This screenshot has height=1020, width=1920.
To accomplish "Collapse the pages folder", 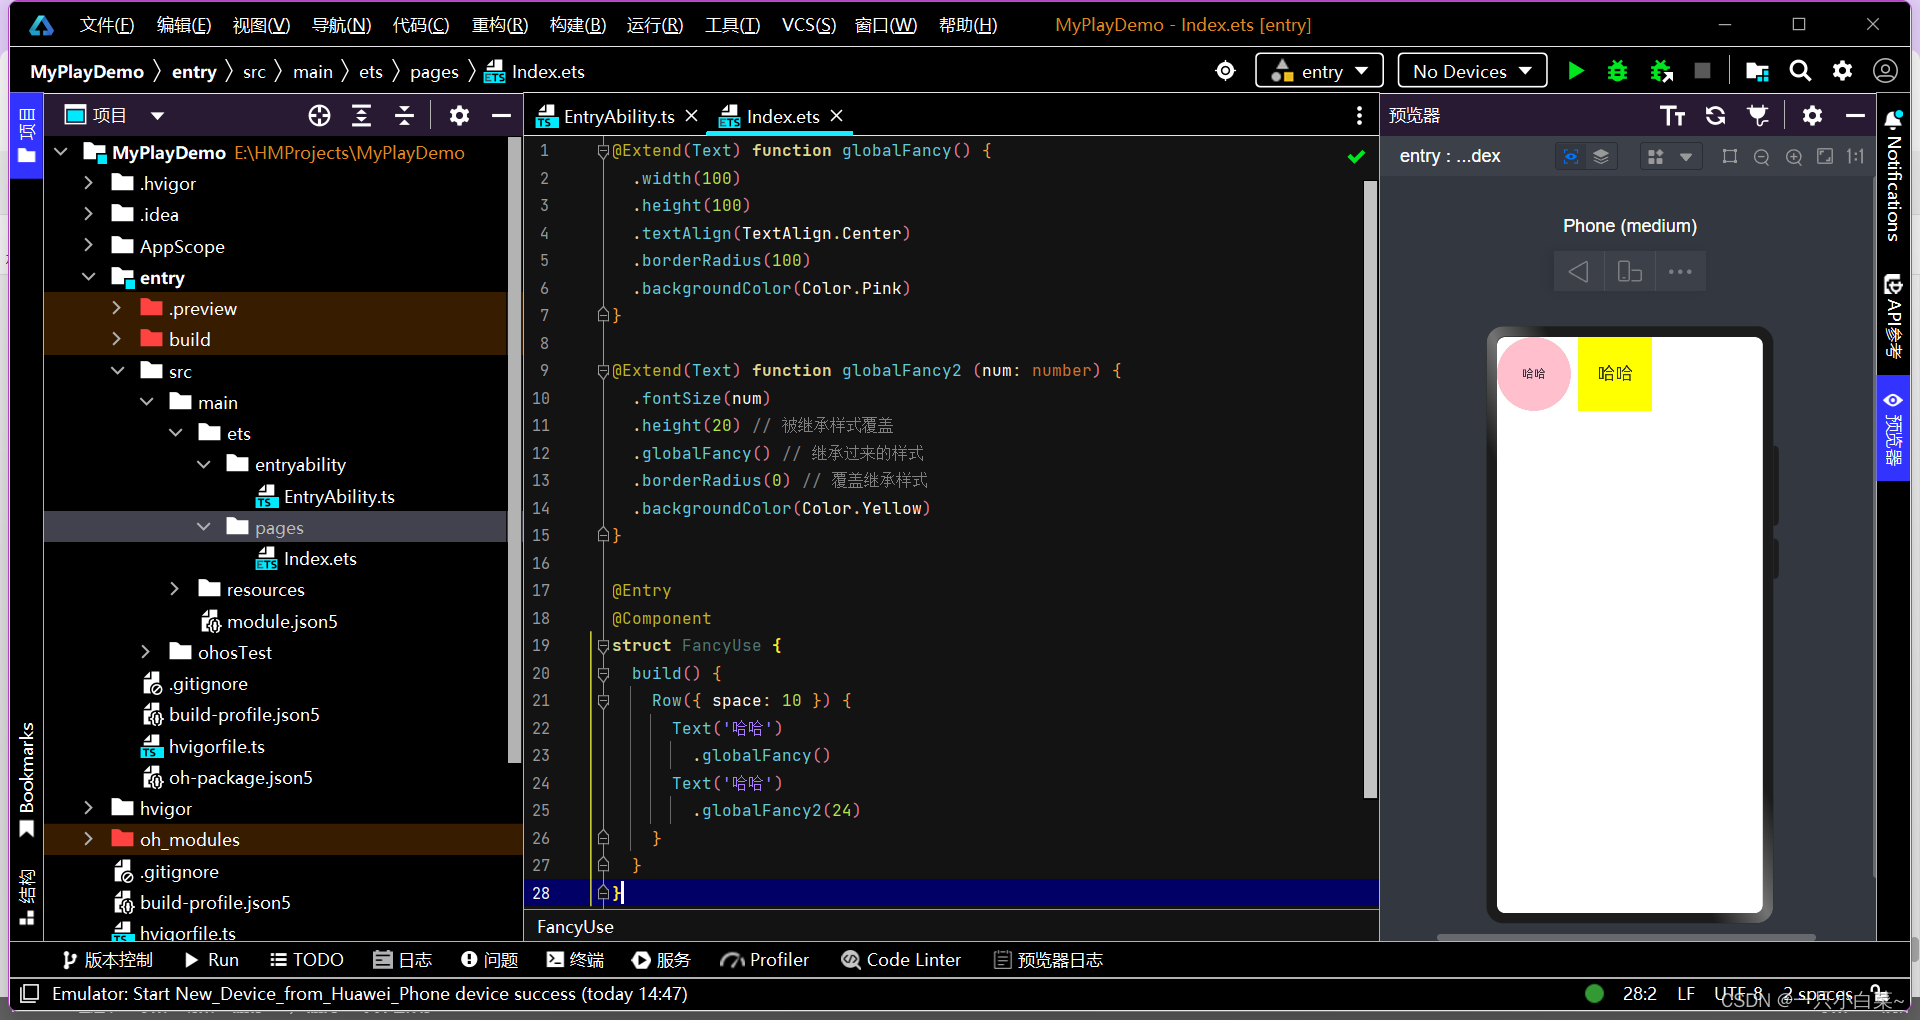I will (204, 527).
